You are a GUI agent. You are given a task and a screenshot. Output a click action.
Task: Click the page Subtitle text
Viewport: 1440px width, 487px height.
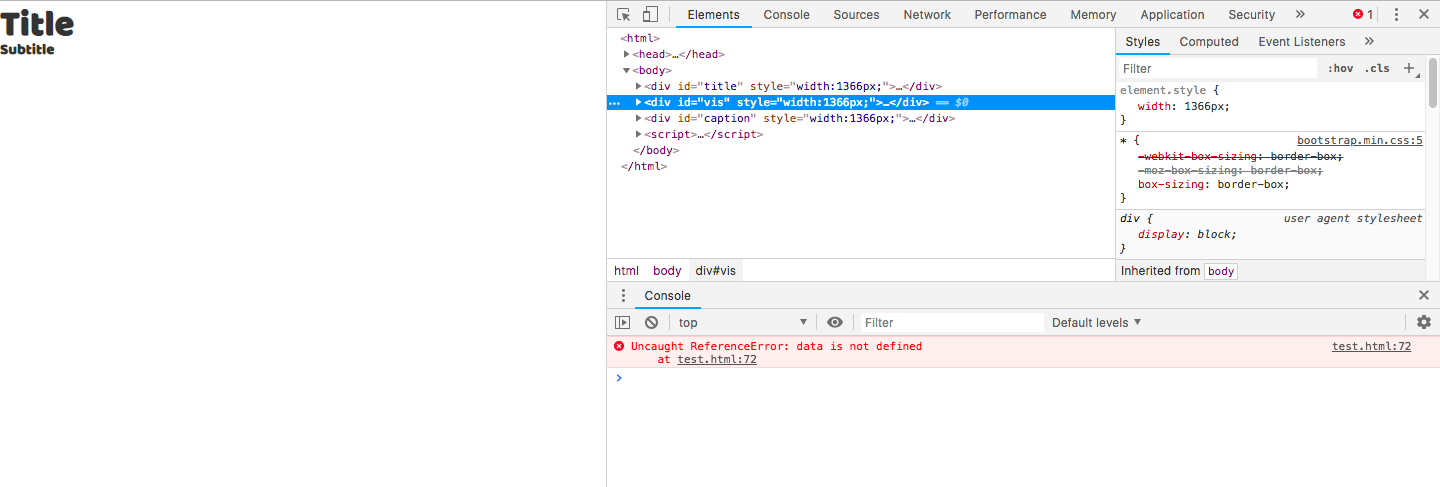[x=27, y=49]
